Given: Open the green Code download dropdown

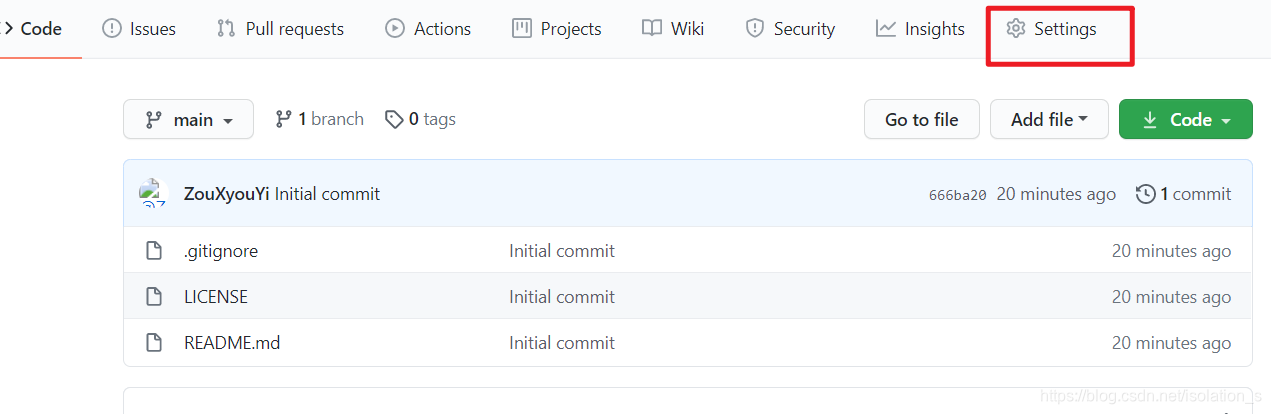Looking at the screenshot, I should pyautogui.click(x=1186, y=119).
